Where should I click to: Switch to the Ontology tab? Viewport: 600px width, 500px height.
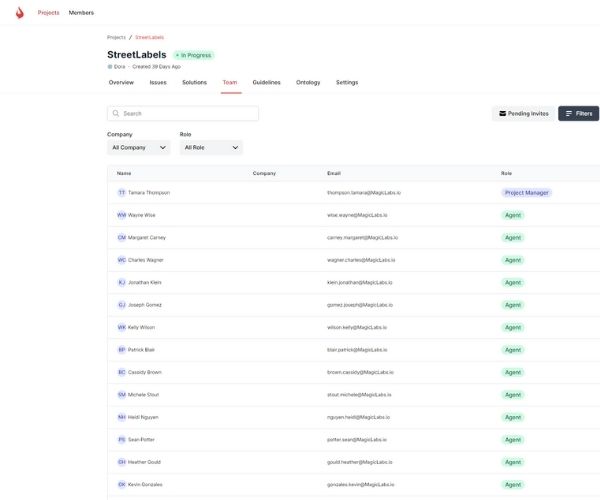[x=308, y=82]
